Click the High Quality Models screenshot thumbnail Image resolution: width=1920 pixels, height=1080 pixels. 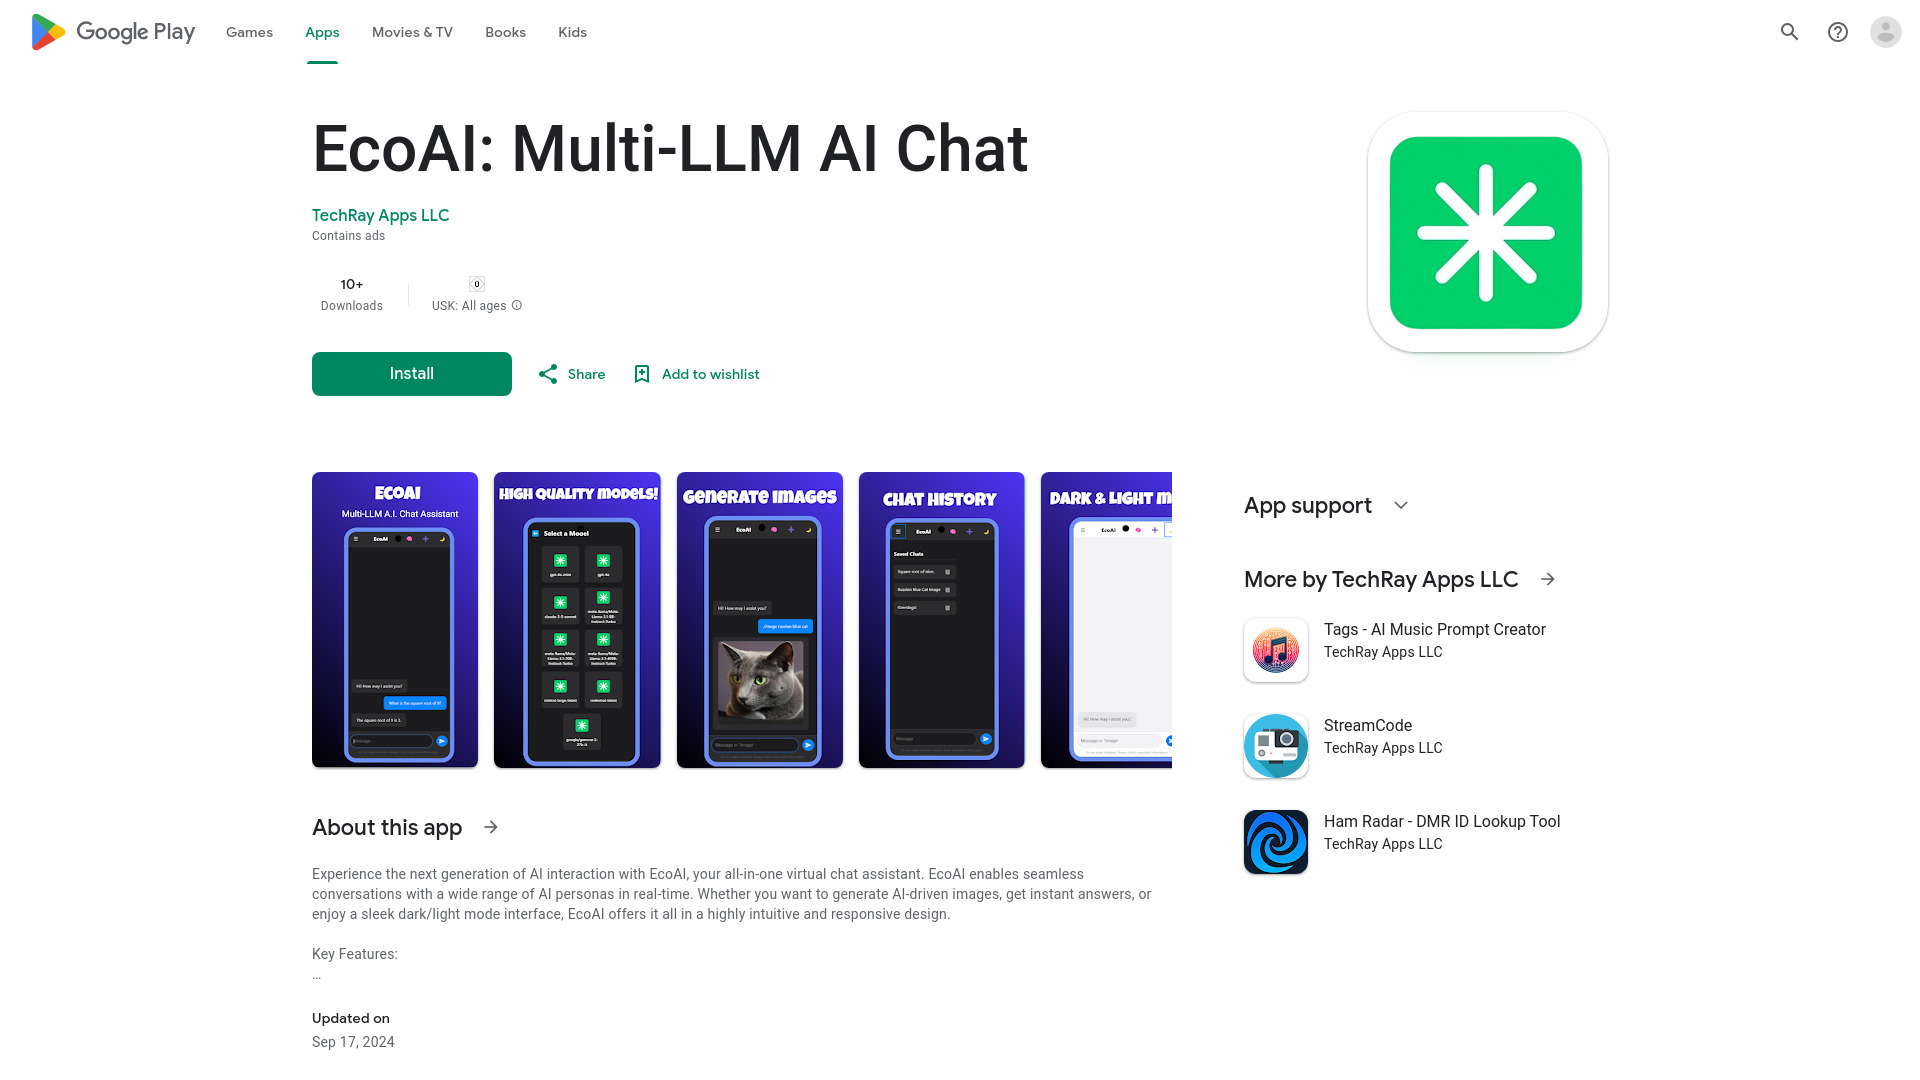tap(576, 618)
